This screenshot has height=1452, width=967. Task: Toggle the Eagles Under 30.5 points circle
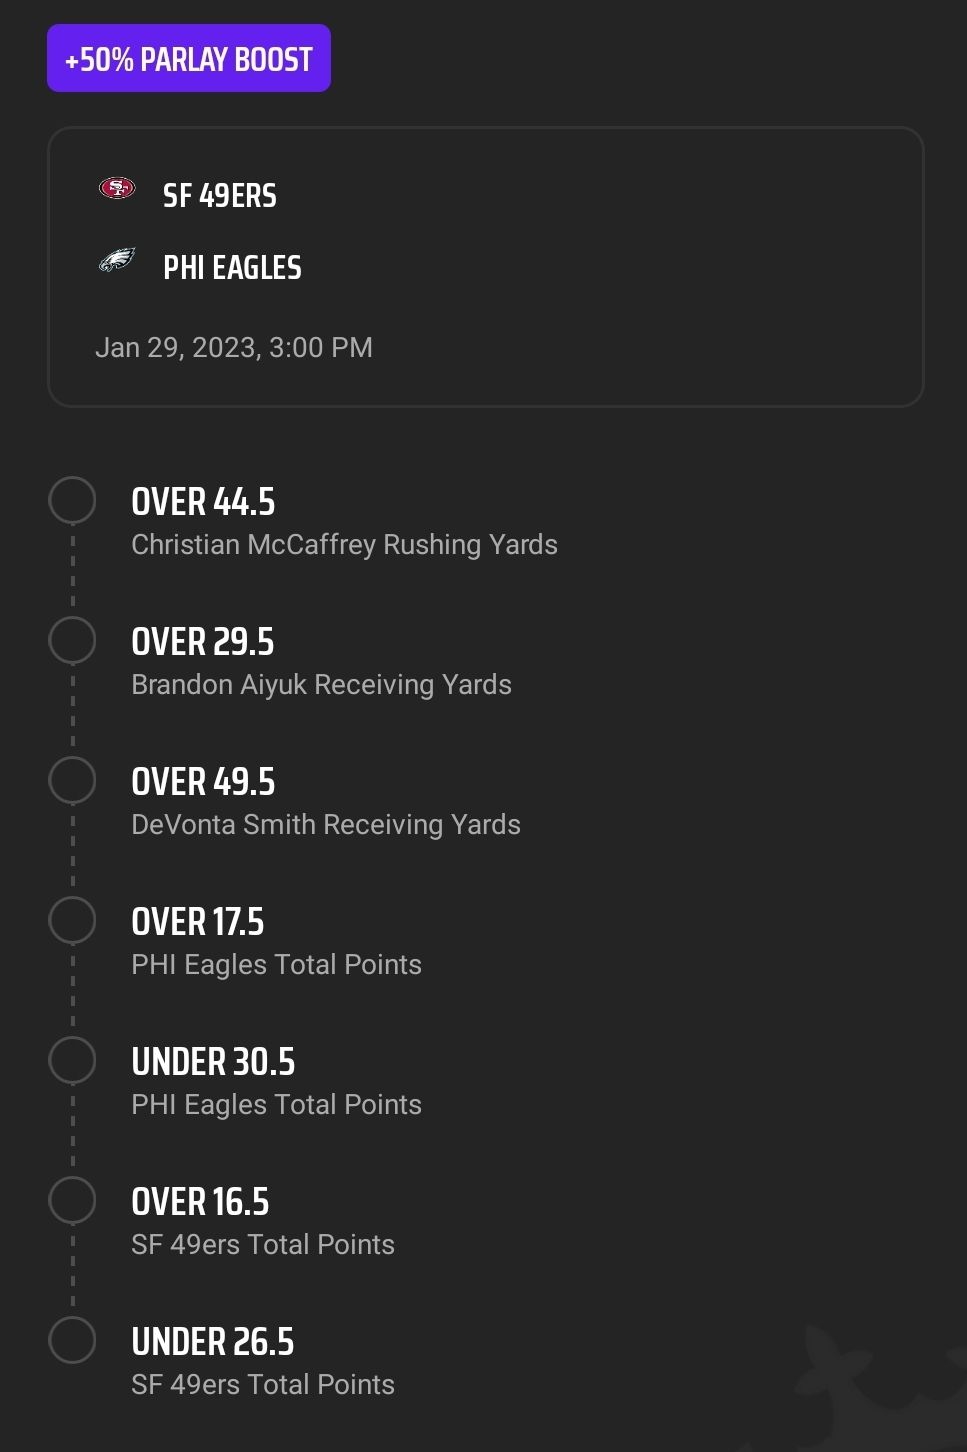[x=72, y=1060]
